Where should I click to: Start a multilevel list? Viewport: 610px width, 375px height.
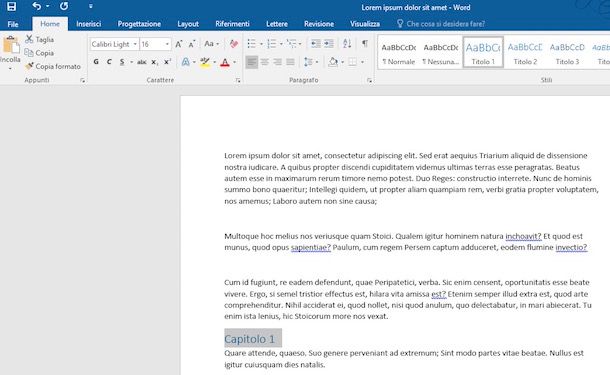click(x=291, y=44)
